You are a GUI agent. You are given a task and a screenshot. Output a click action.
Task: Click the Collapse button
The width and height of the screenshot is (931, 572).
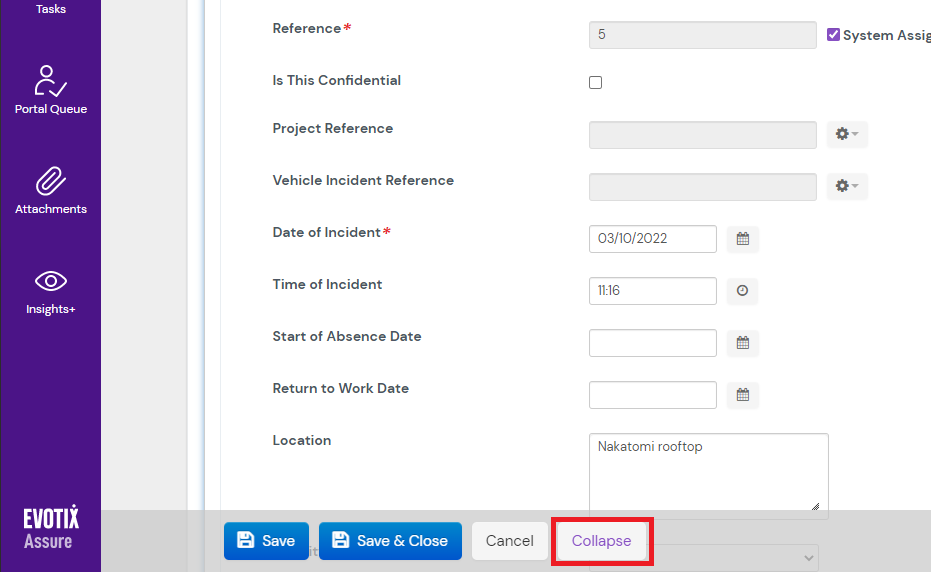tap(601, 541)
